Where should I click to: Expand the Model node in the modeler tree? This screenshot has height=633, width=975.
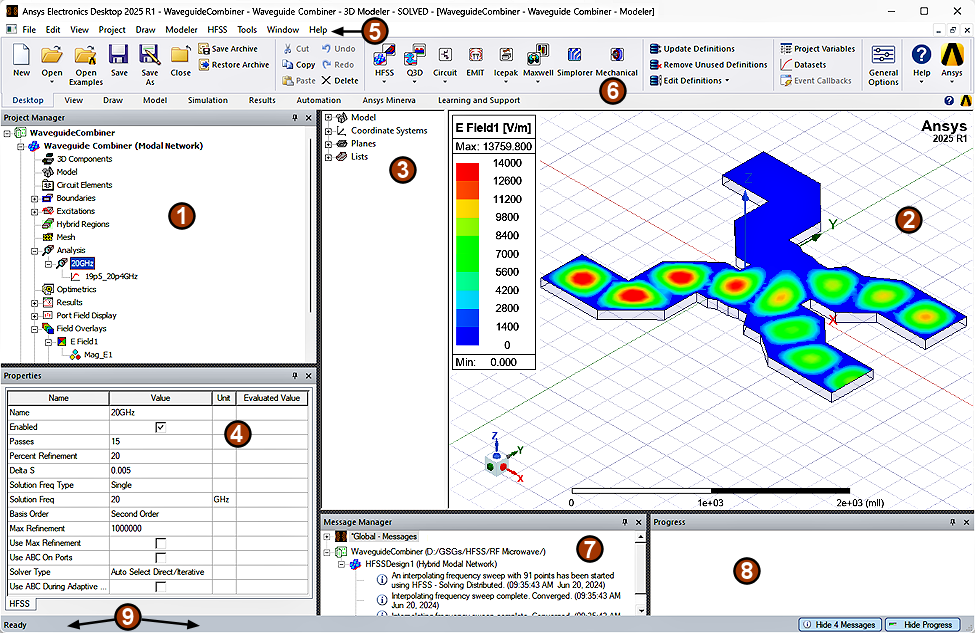click(328, 118)
